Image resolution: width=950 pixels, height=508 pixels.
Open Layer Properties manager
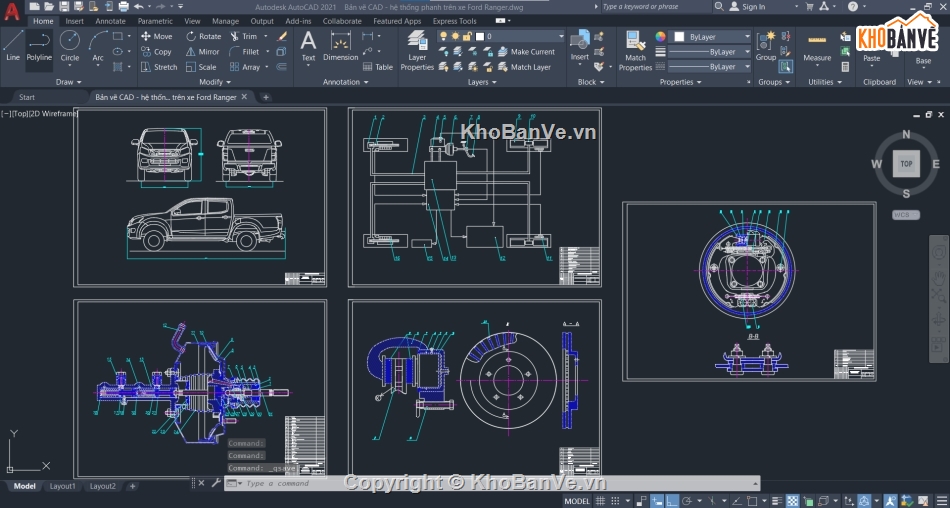[417, 50]
